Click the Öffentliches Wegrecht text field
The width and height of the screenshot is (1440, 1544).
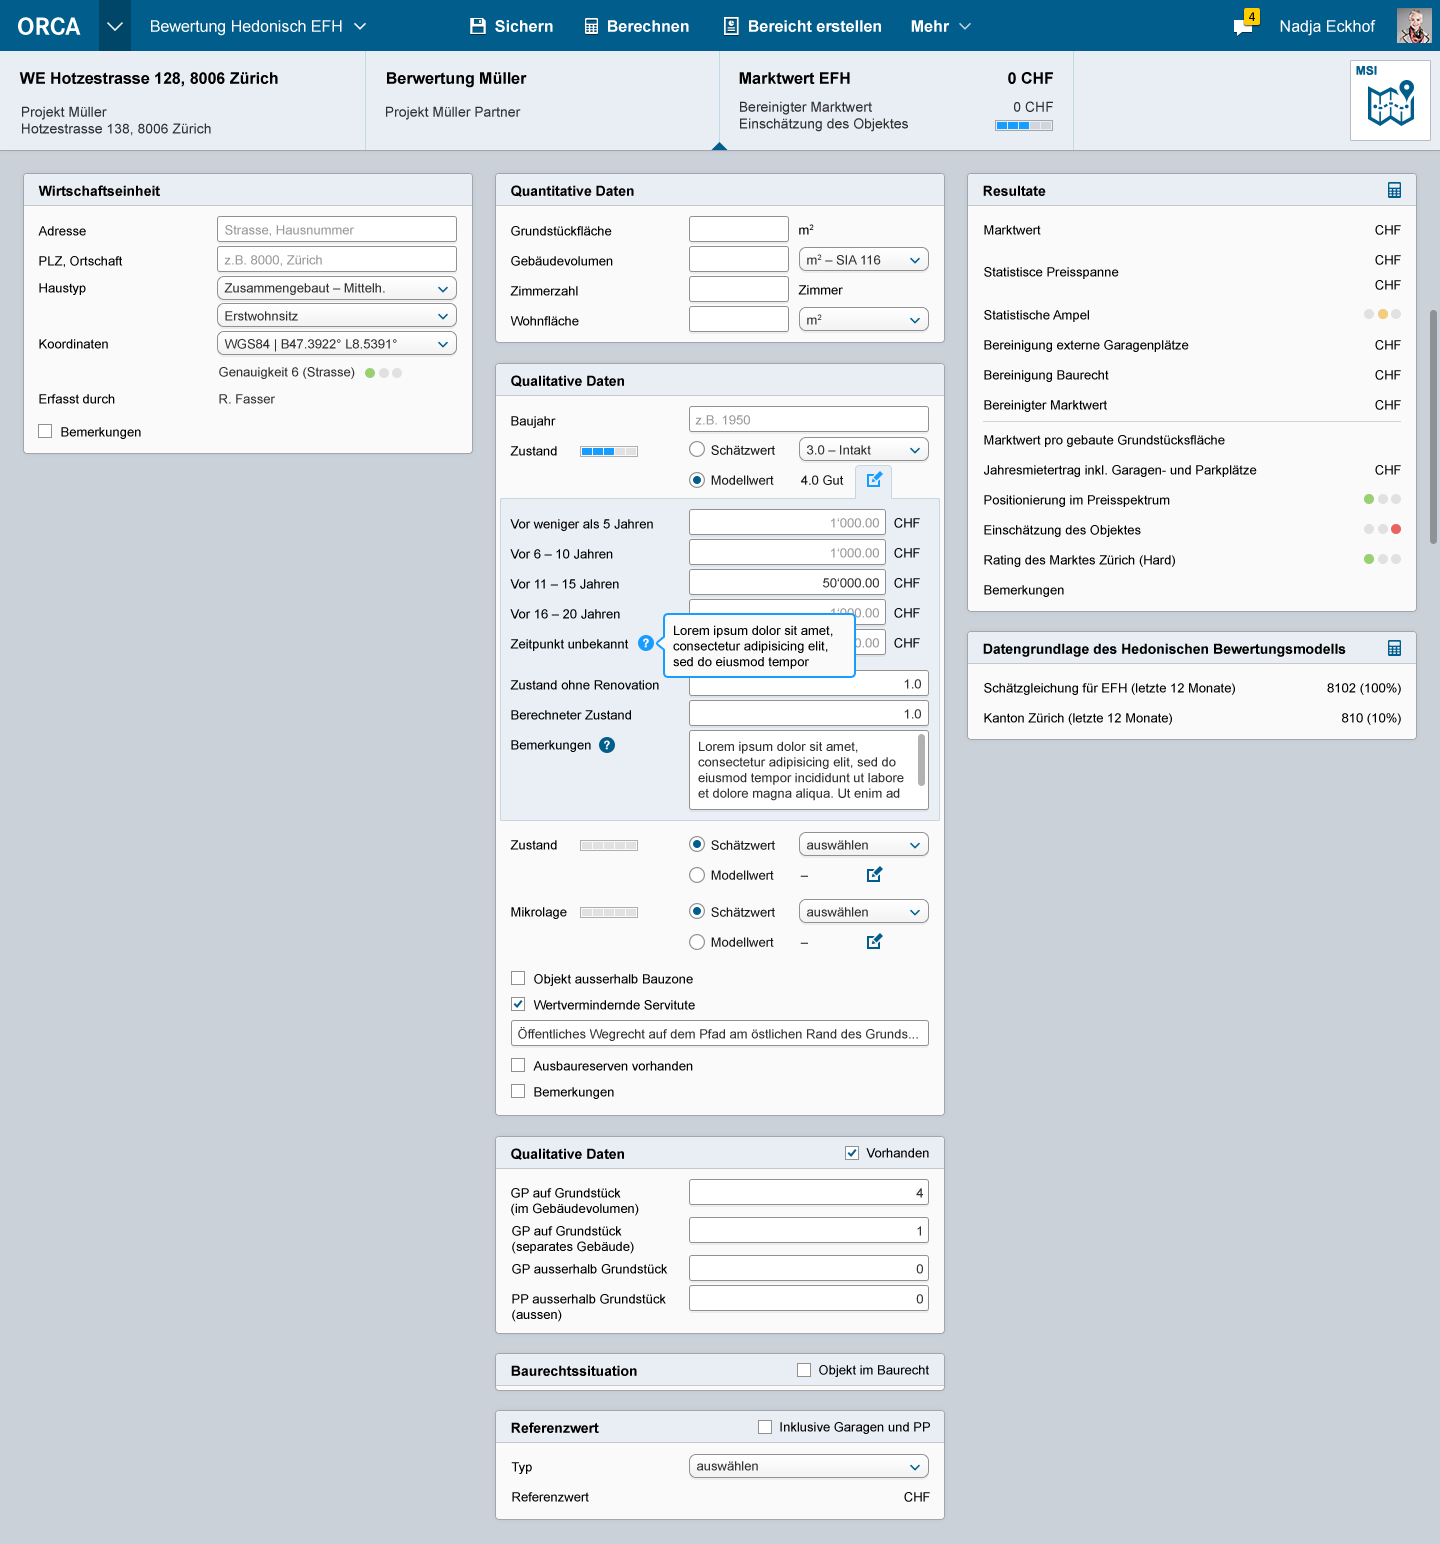click(720, 1033)
